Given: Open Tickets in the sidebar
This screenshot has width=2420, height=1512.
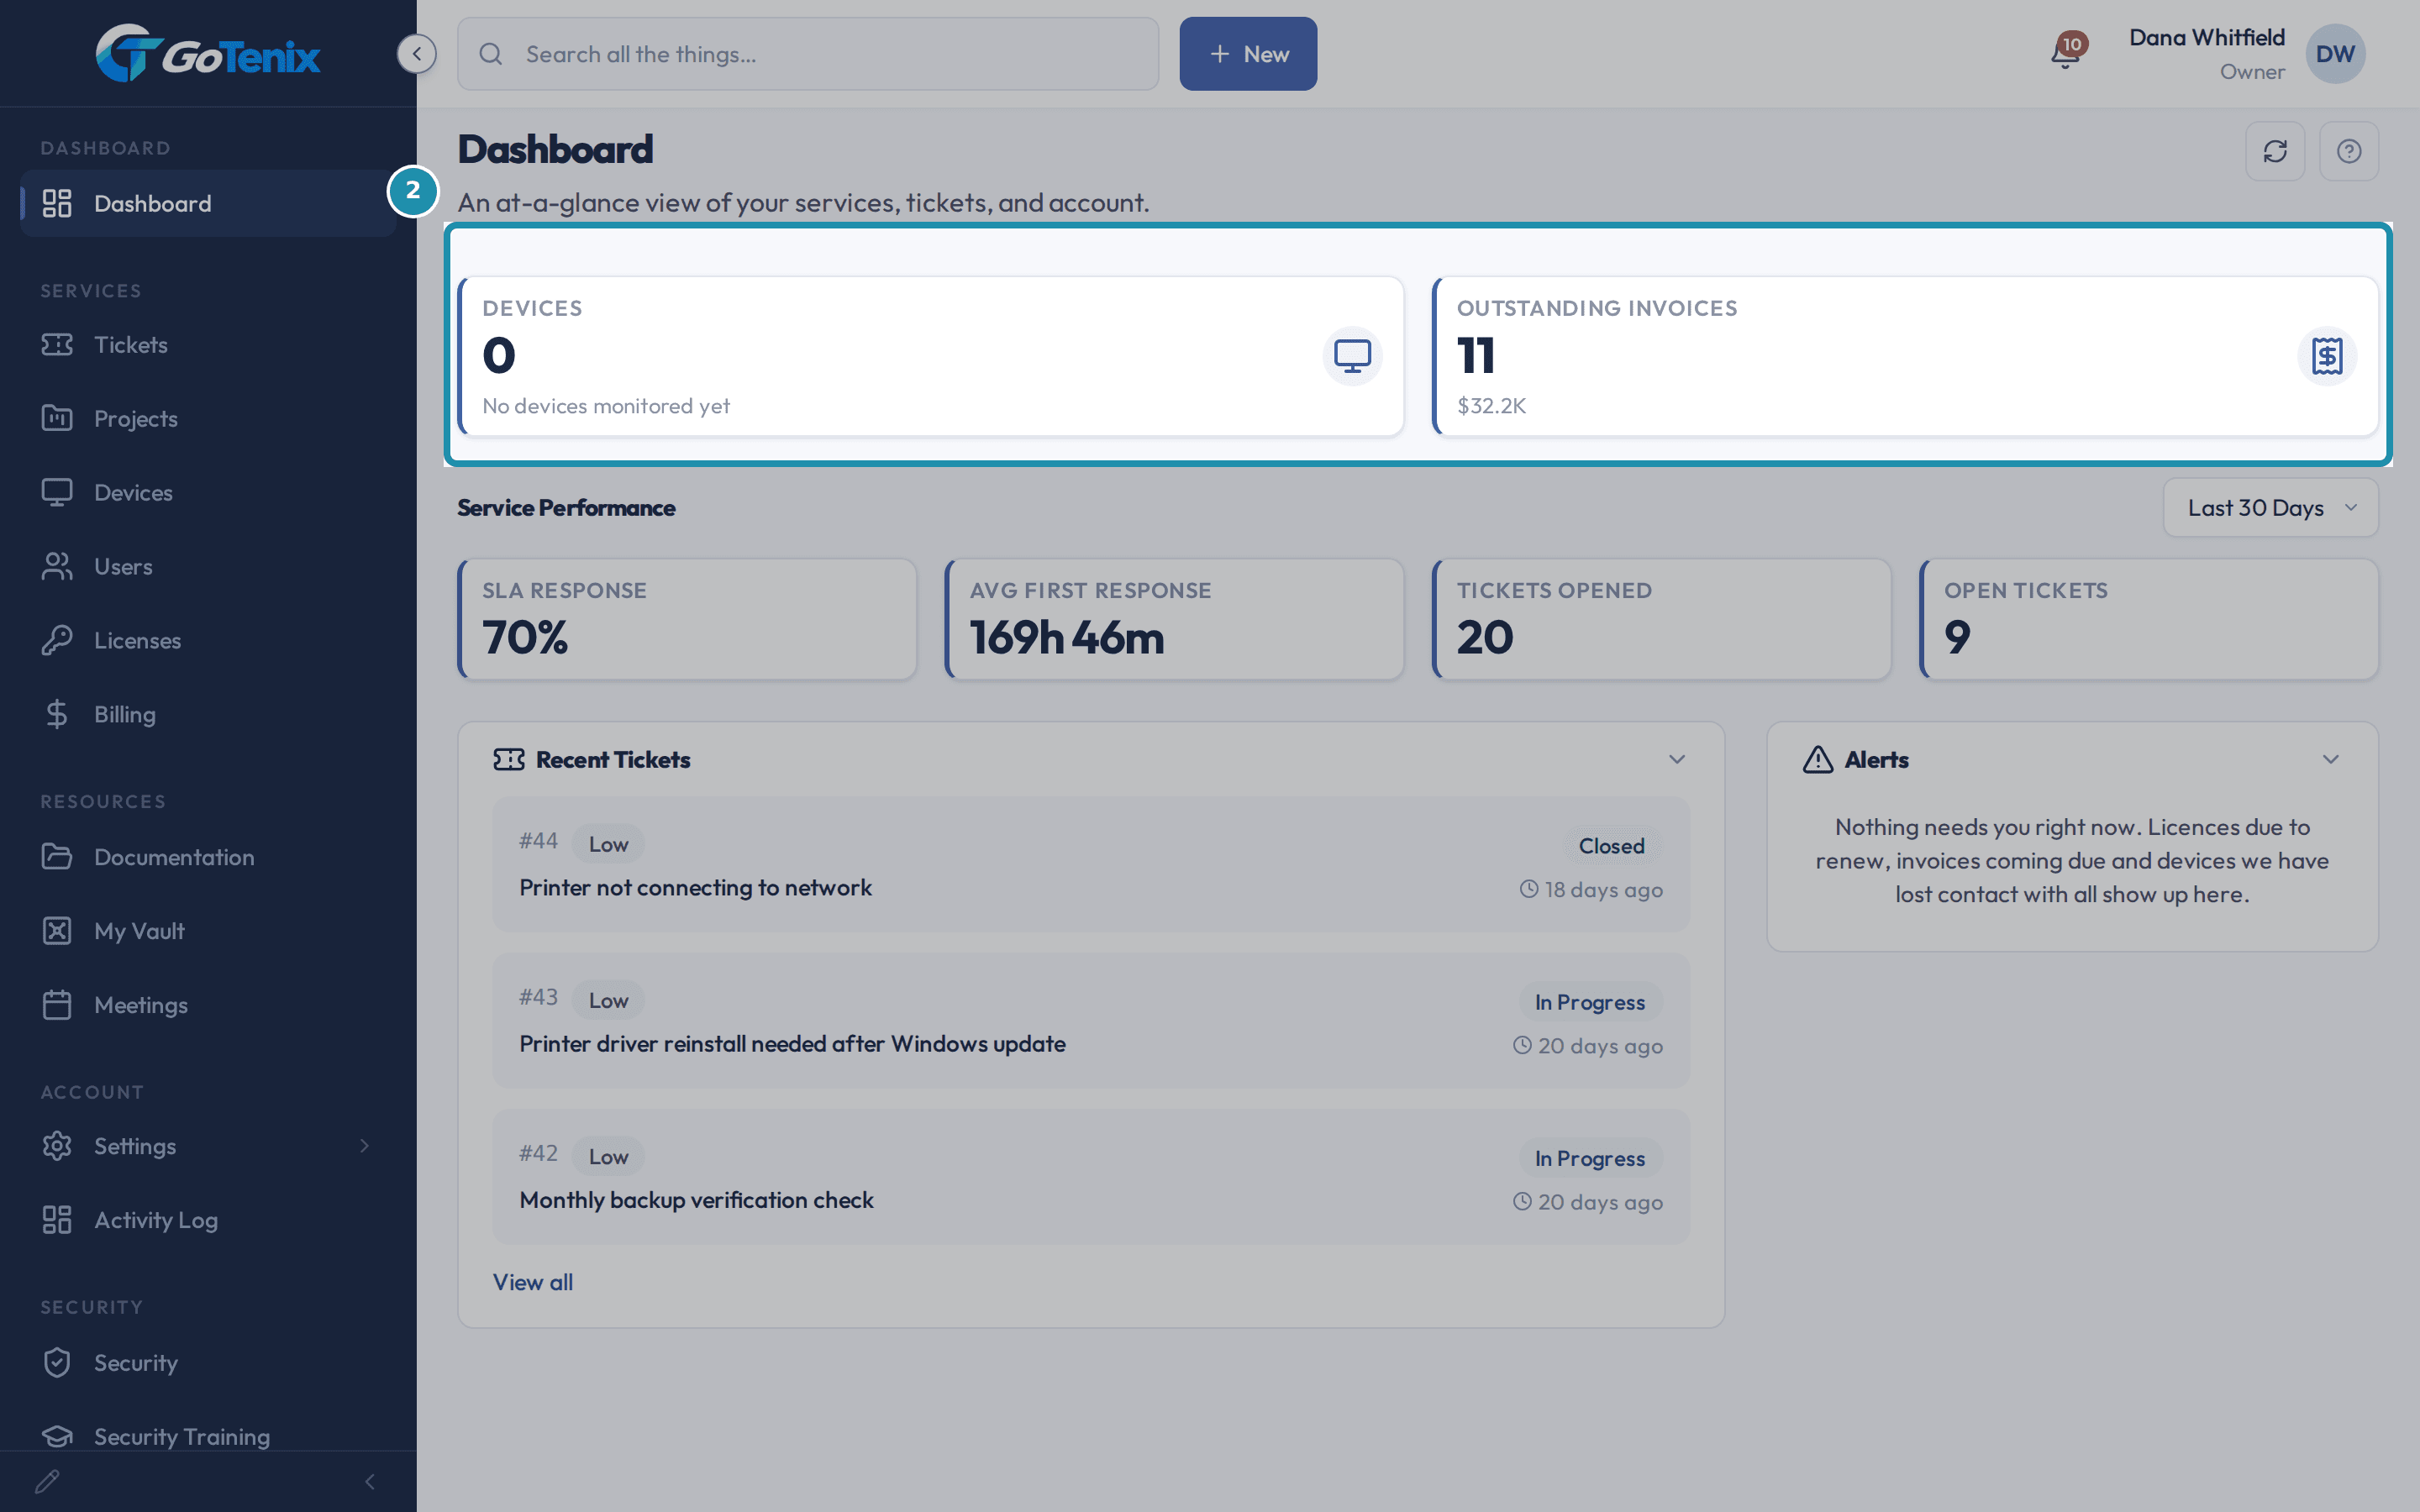Looking at the screenshot, I should pyautogui.click(x=208, y=345).
